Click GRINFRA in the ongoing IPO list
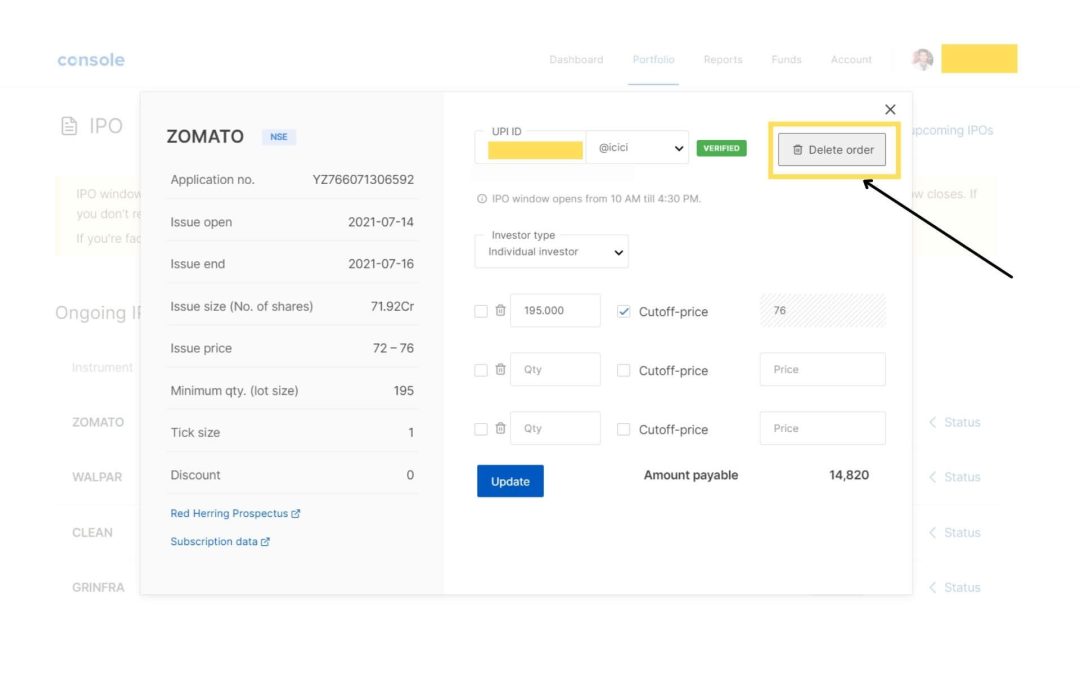 [98, 588]
